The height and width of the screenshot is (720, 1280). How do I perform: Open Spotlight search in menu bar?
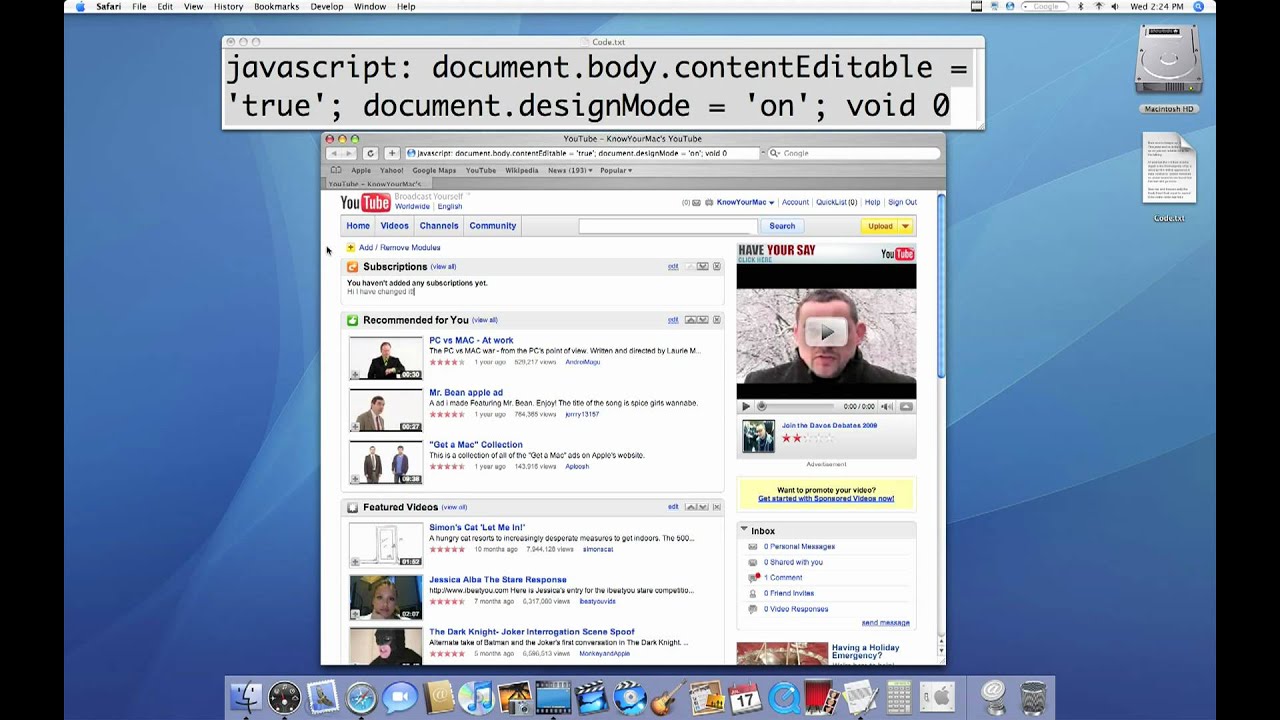coord(1198,6)
